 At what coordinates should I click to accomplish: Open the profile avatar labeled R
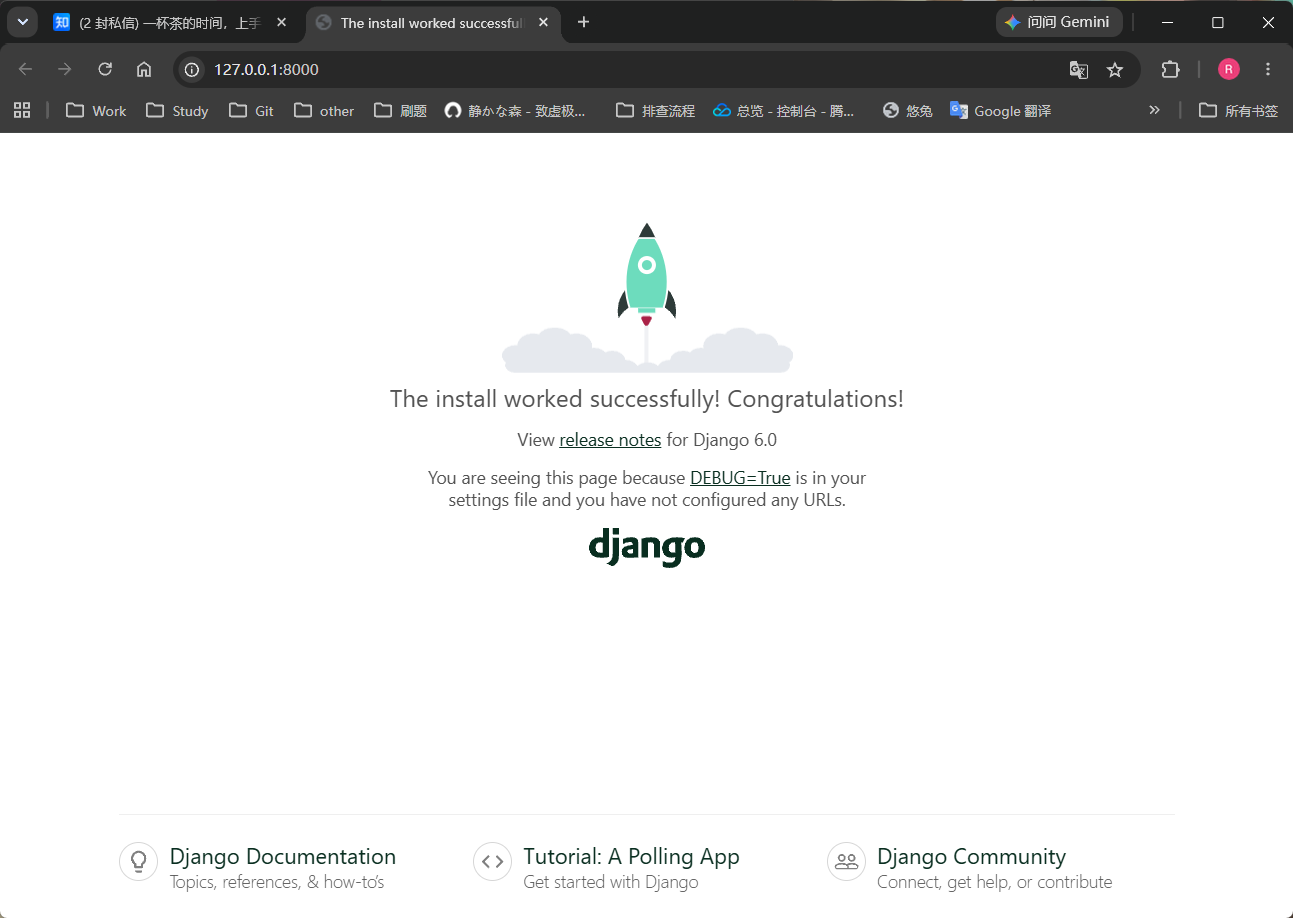(x=1229, y=69)
